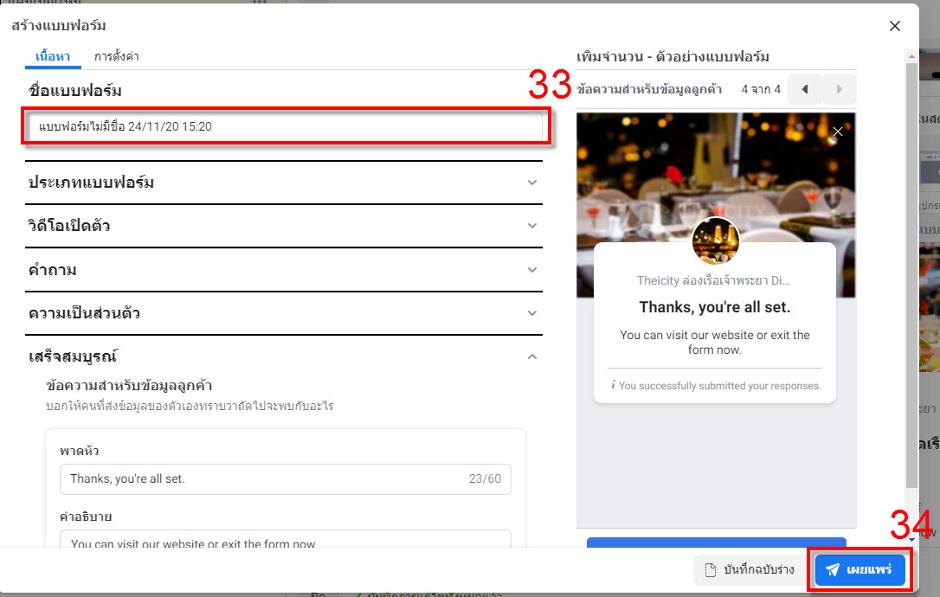The image size is (940, 597).
Task: Close the สร้างแบบฟอร์ม dialog
Action: 895,26
